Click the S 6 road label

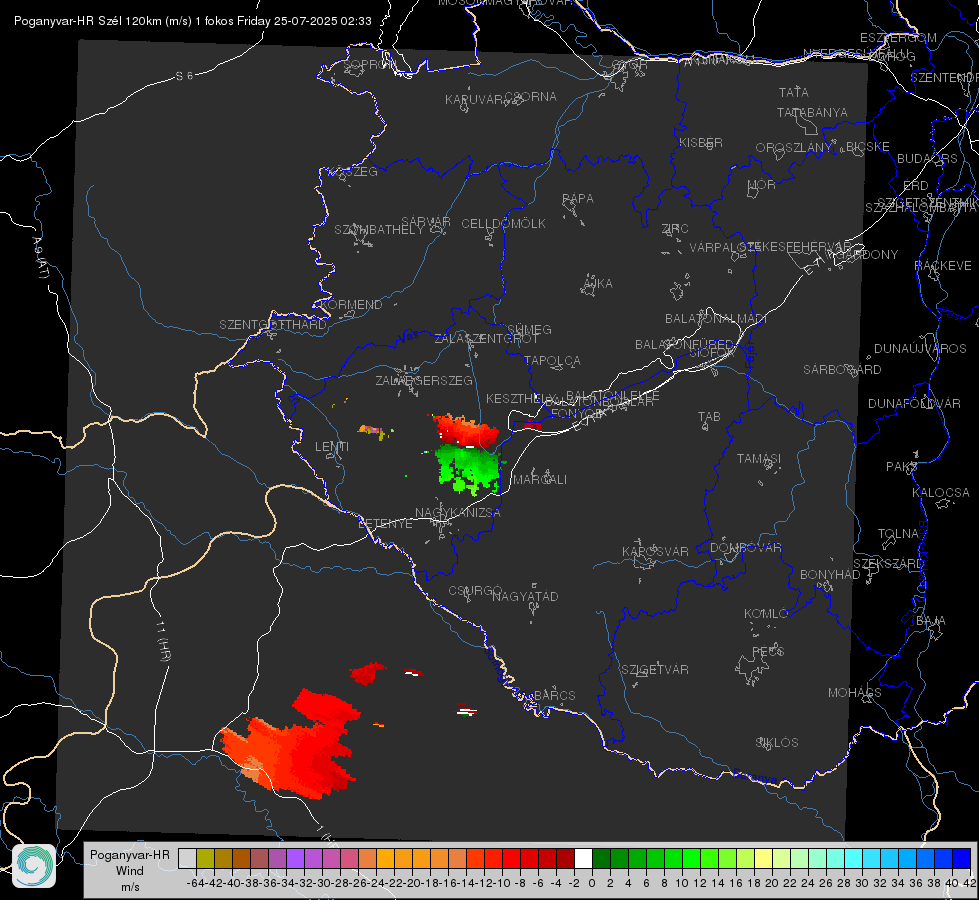pos(184,76)
